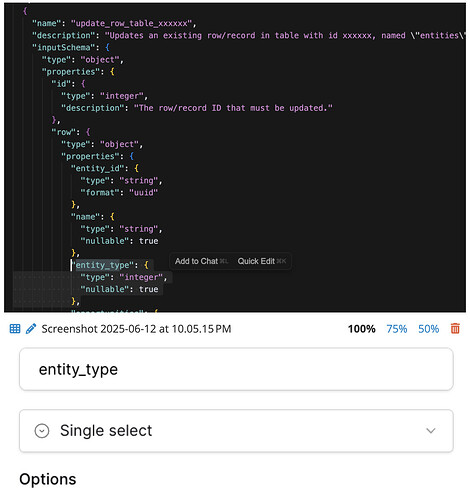Expand the dropdown arrow on the field type selector
470x500 pixels.
click(x=431, y=431)
